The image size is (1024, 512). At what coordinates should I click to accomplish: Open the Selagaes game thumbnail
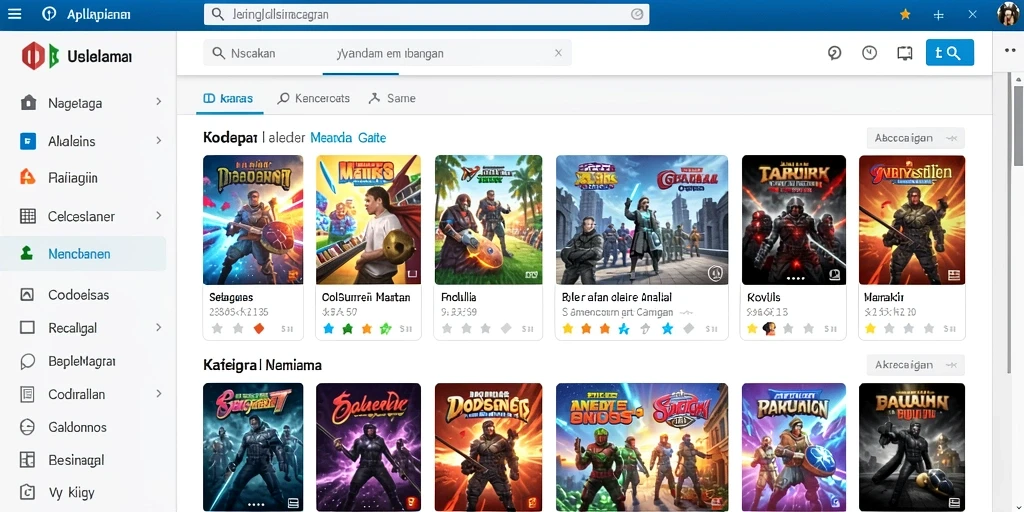pos(253,219)
